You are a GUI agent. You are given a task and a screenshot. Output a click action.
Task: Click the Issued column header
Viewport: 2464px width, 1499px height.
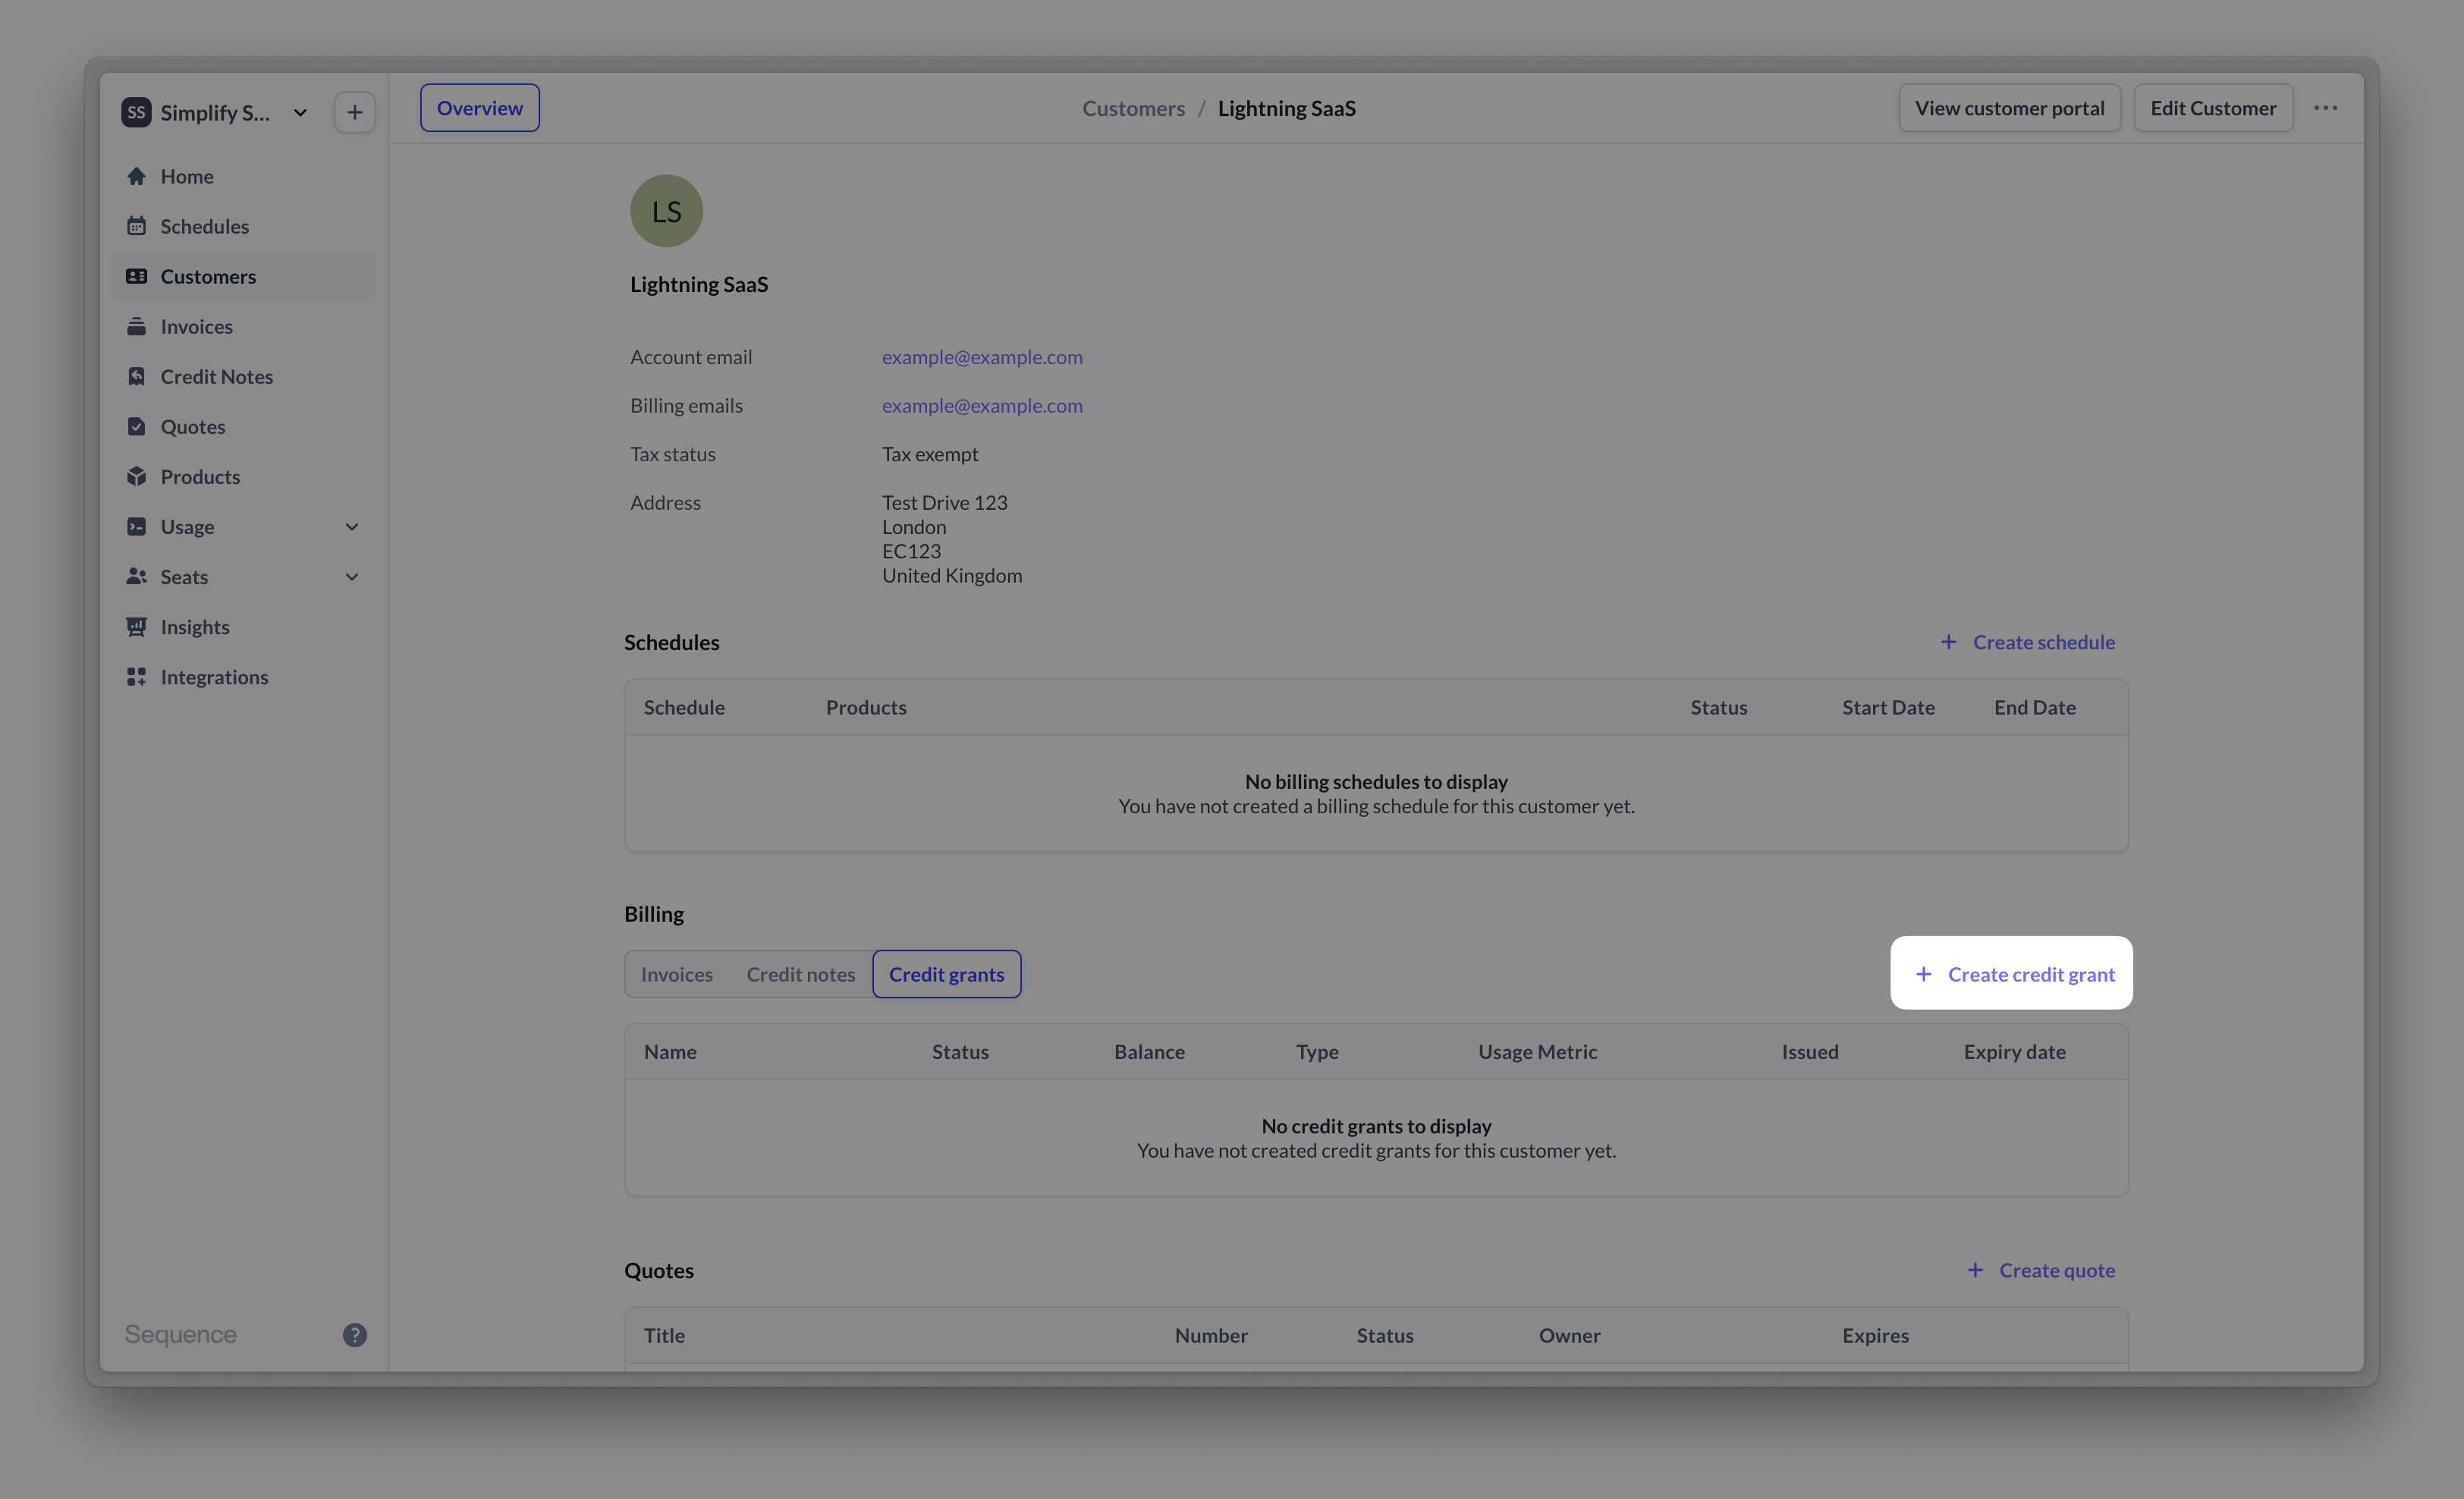pyautogui.click(x=1810, y=1051)
